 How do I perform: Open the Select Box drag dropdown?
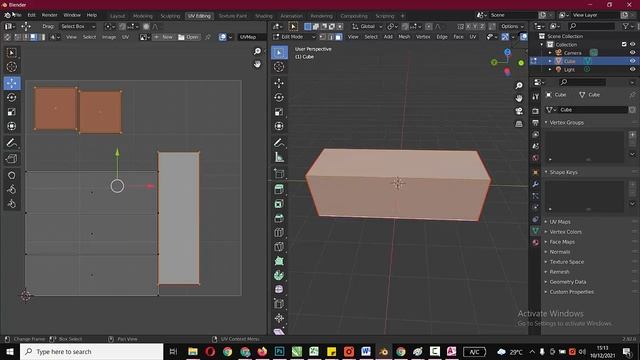[78, 26]
